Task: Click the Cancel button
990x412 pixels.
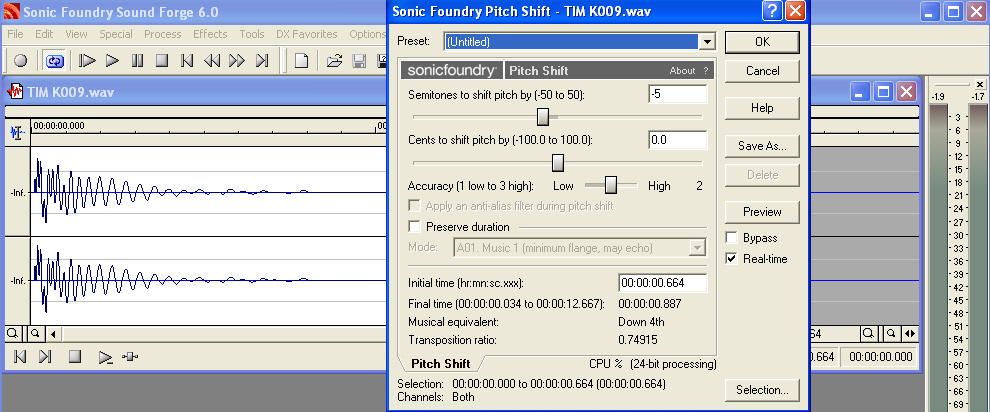Action: [x=762, y=71]
